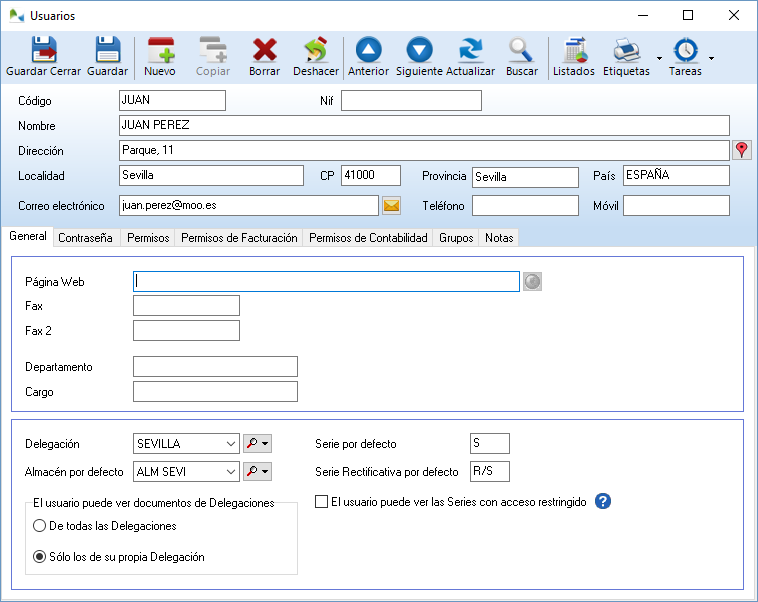Enable viewing Series con acceso restringido
758x602 pixels.
coord(322,502)
